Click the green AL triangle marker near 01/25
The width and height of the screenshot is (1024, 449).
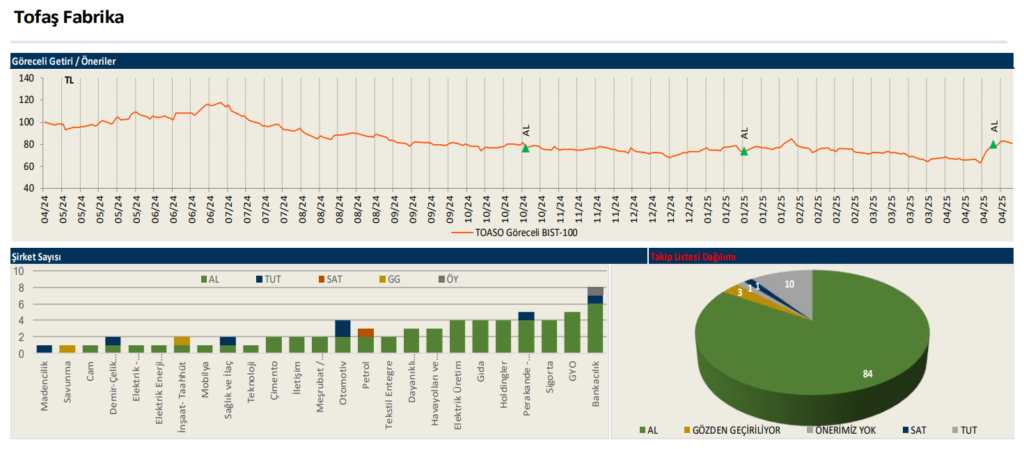pyautogui.click(x=744, y=151)
